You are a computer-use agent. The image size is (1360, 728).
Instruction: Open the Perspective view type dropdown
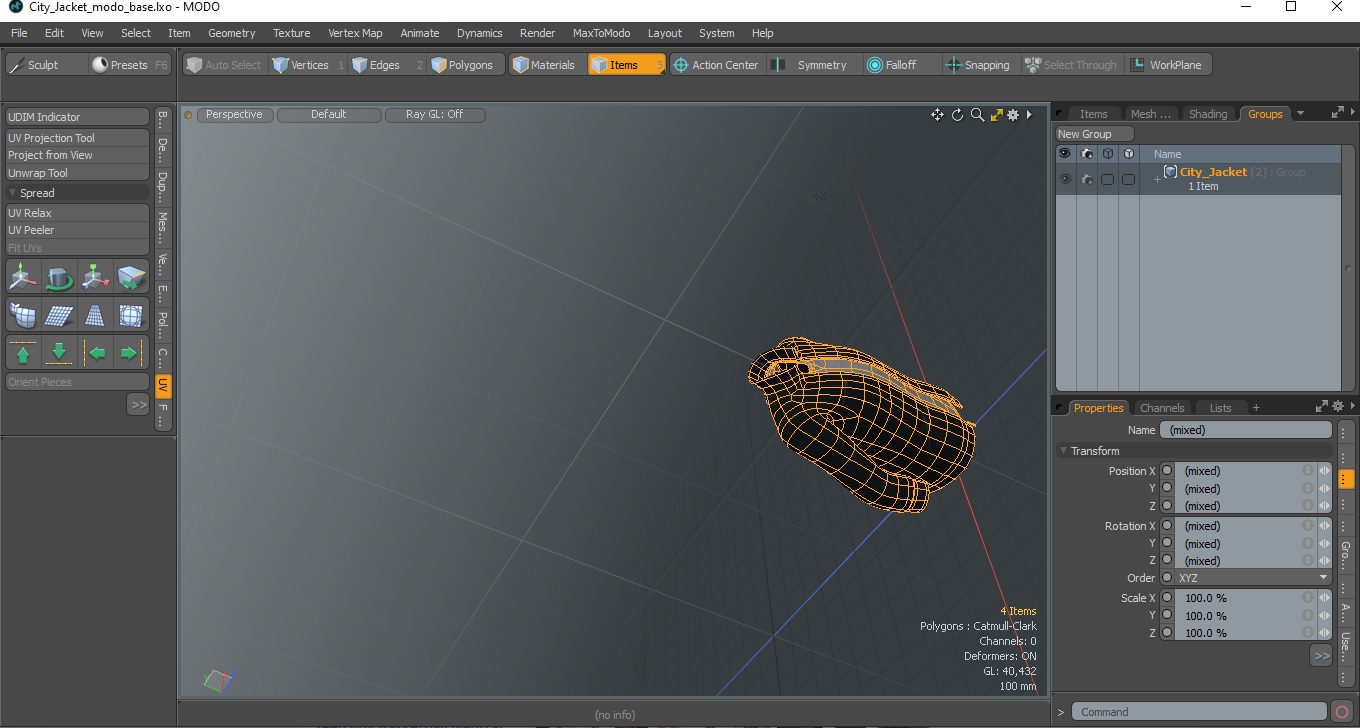(235, 115)
